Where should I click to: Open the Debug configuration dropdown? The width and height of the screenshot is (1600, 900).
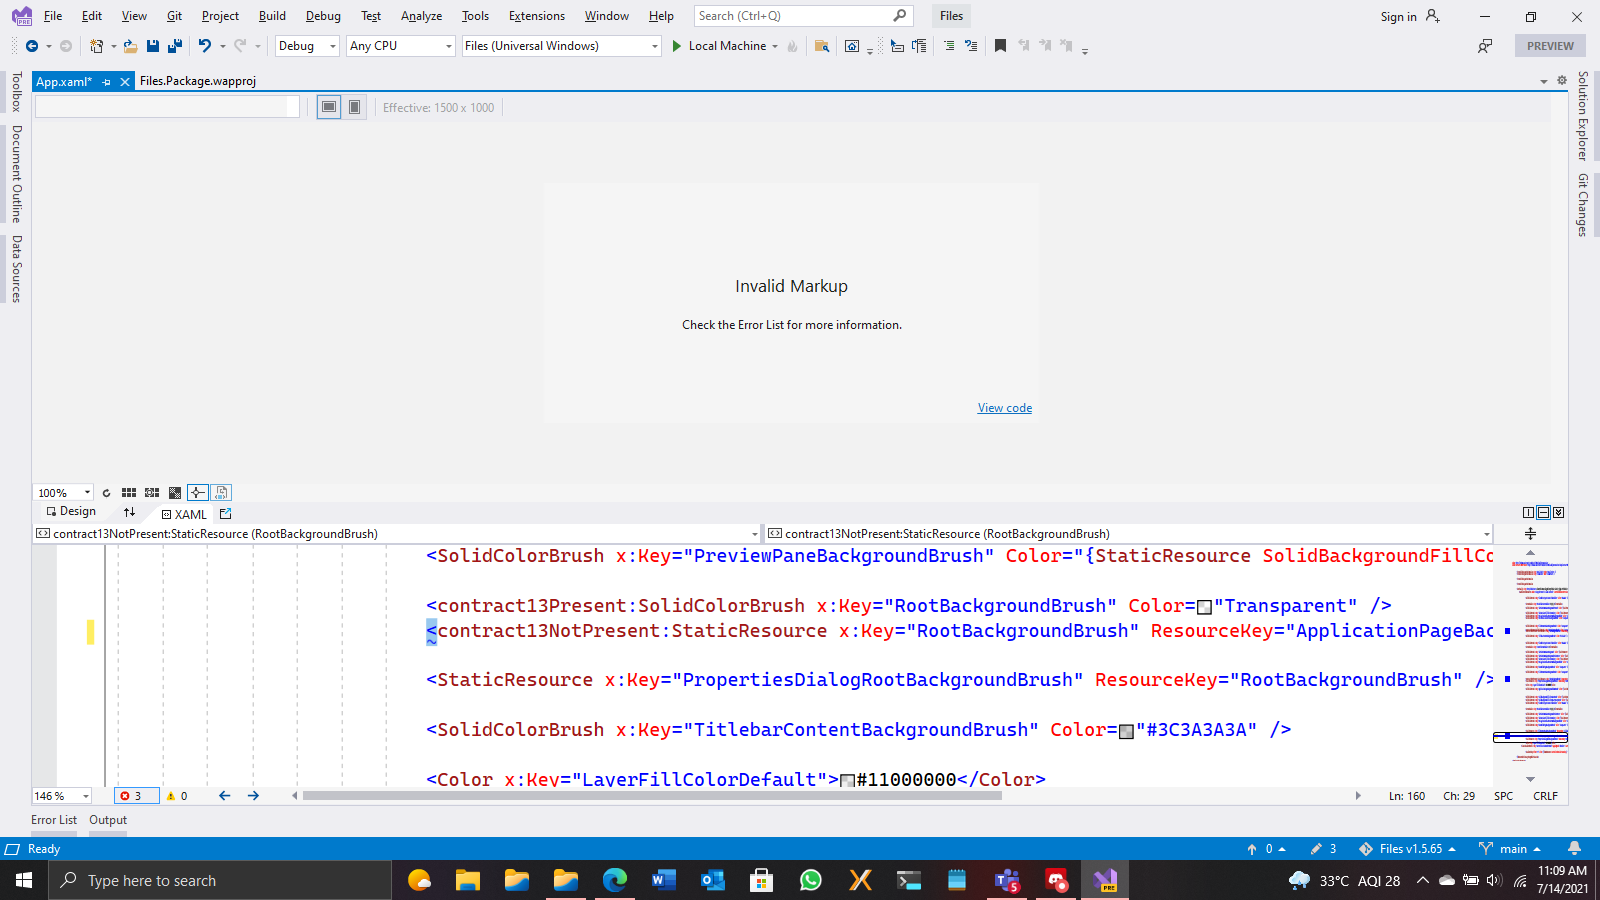[307, 46]
